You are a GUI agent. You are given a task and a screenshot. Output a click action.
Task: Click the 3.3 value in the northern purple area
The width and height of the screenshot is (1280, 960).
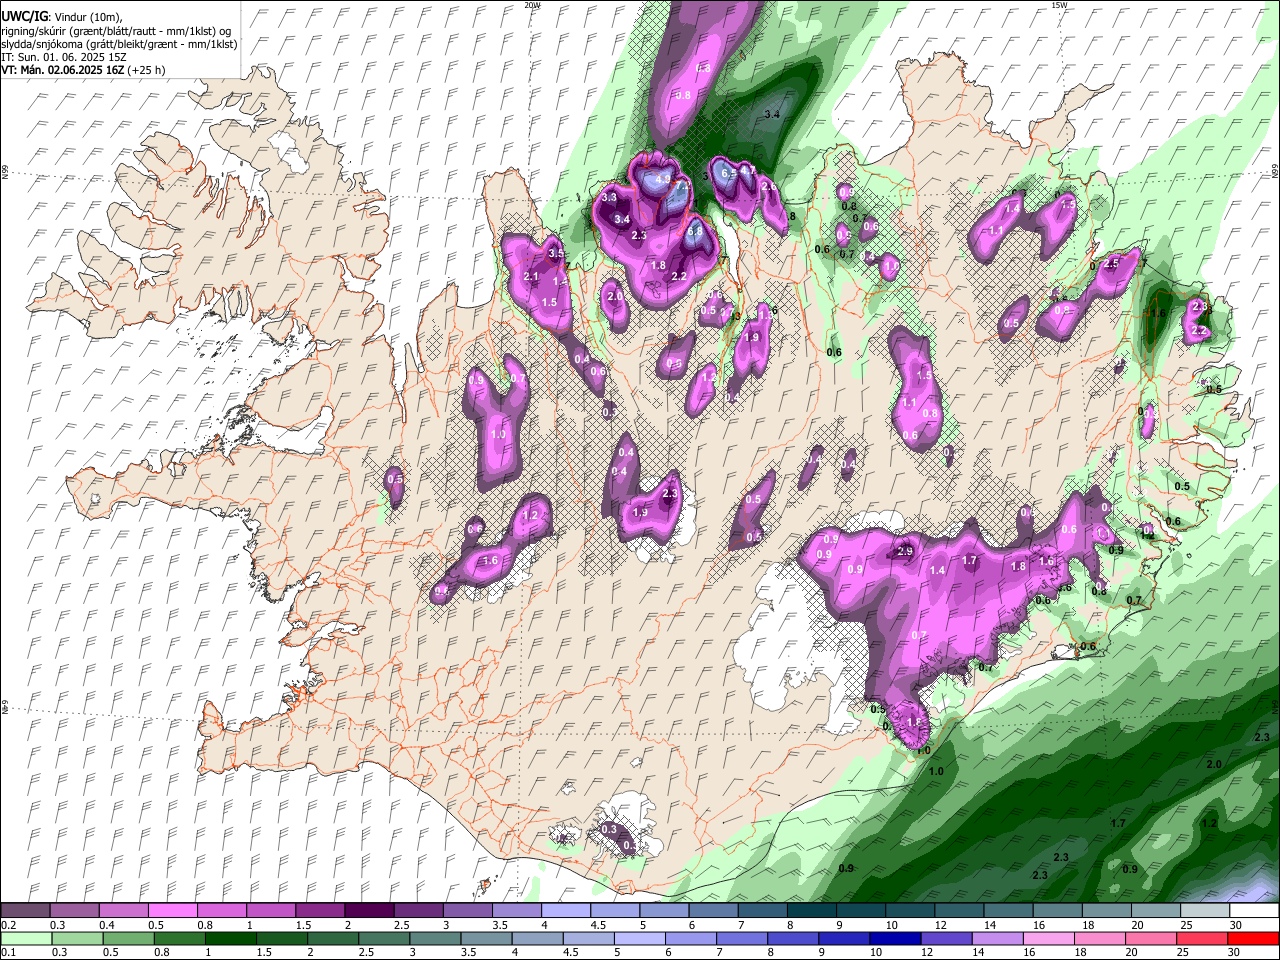tap(609, 198)
